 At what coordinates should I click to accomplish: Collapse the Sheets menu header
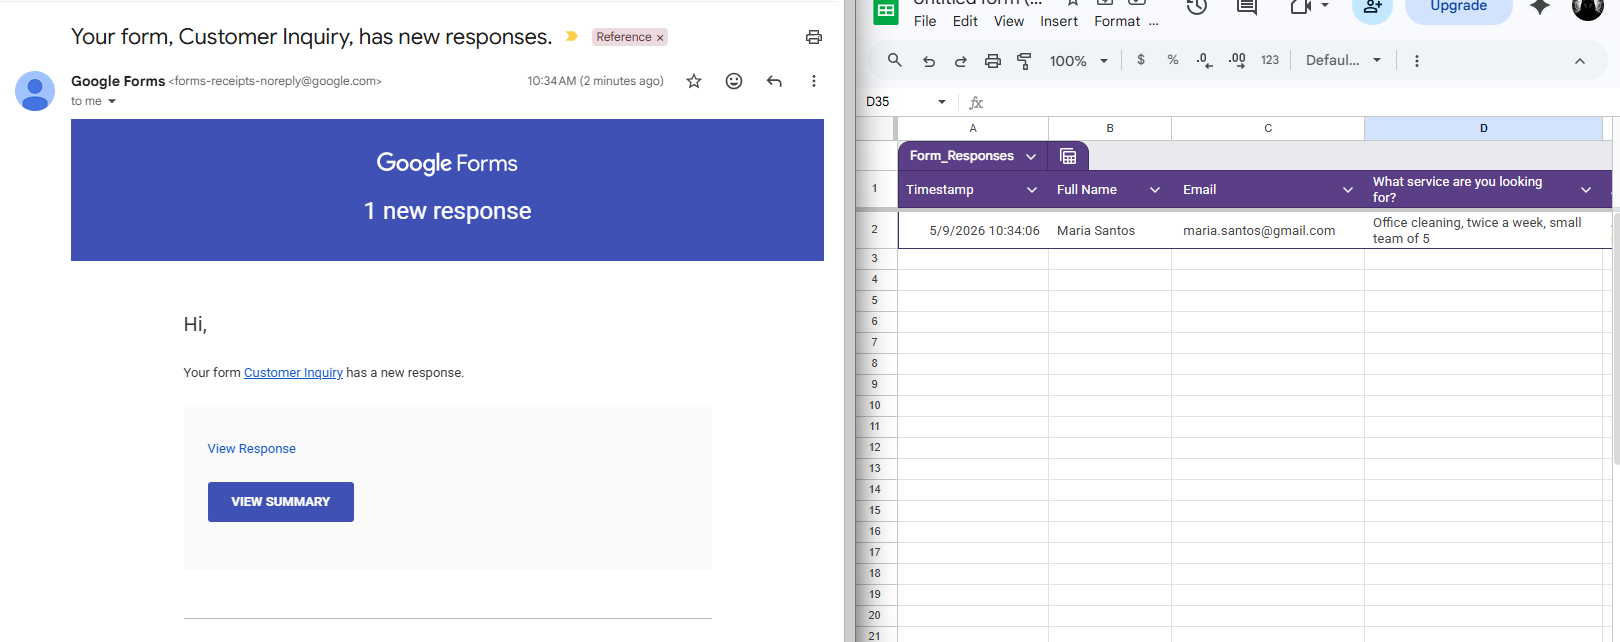pyautogui.click(x=1580, y=61)
